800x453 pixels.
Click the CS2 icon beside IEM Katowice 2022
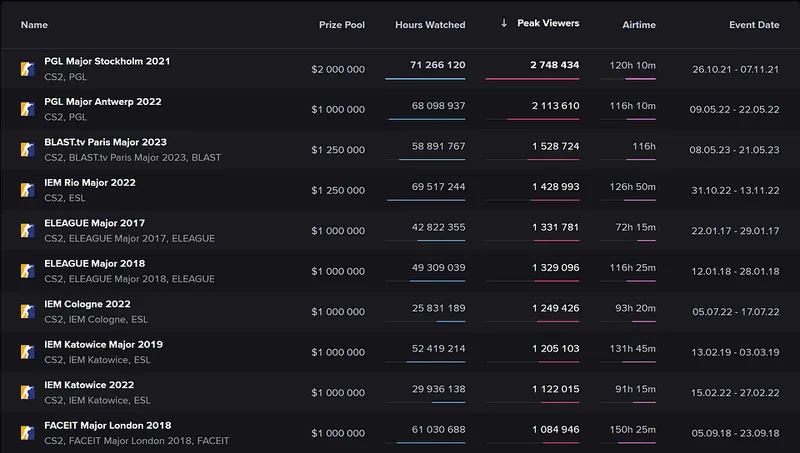(x=28, y=392)
